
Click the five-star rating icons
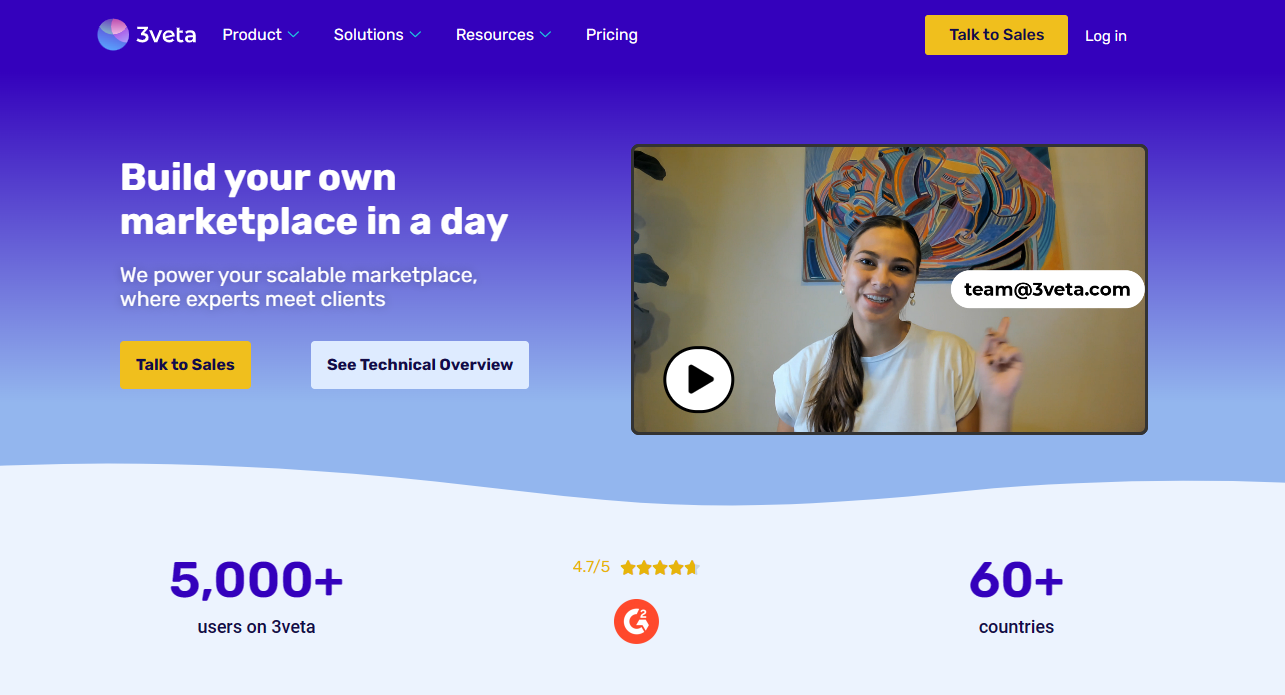[x=659, y=568]
